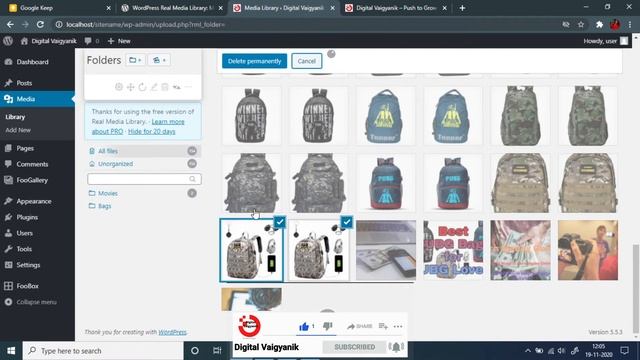Viewport: 640px width, 360px height.
Task: Close the Google Keep tab
Action: [108, 8]
